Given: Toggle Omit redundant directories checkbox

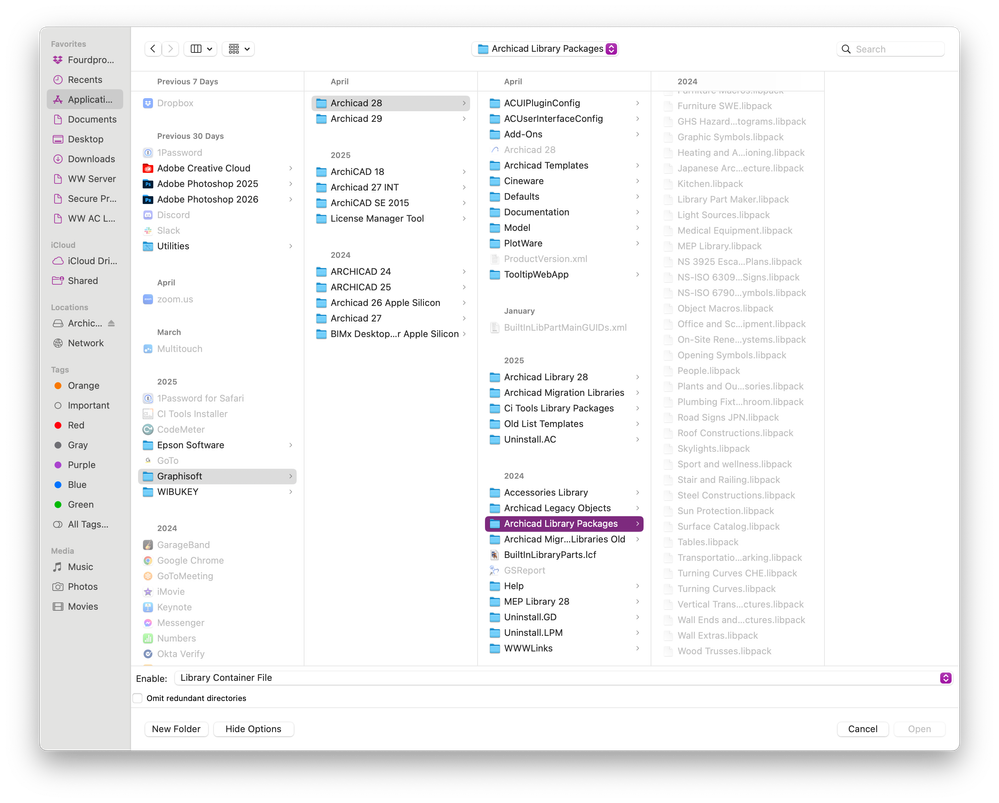Looking at the screenshot, I should [x=138, y=698].
